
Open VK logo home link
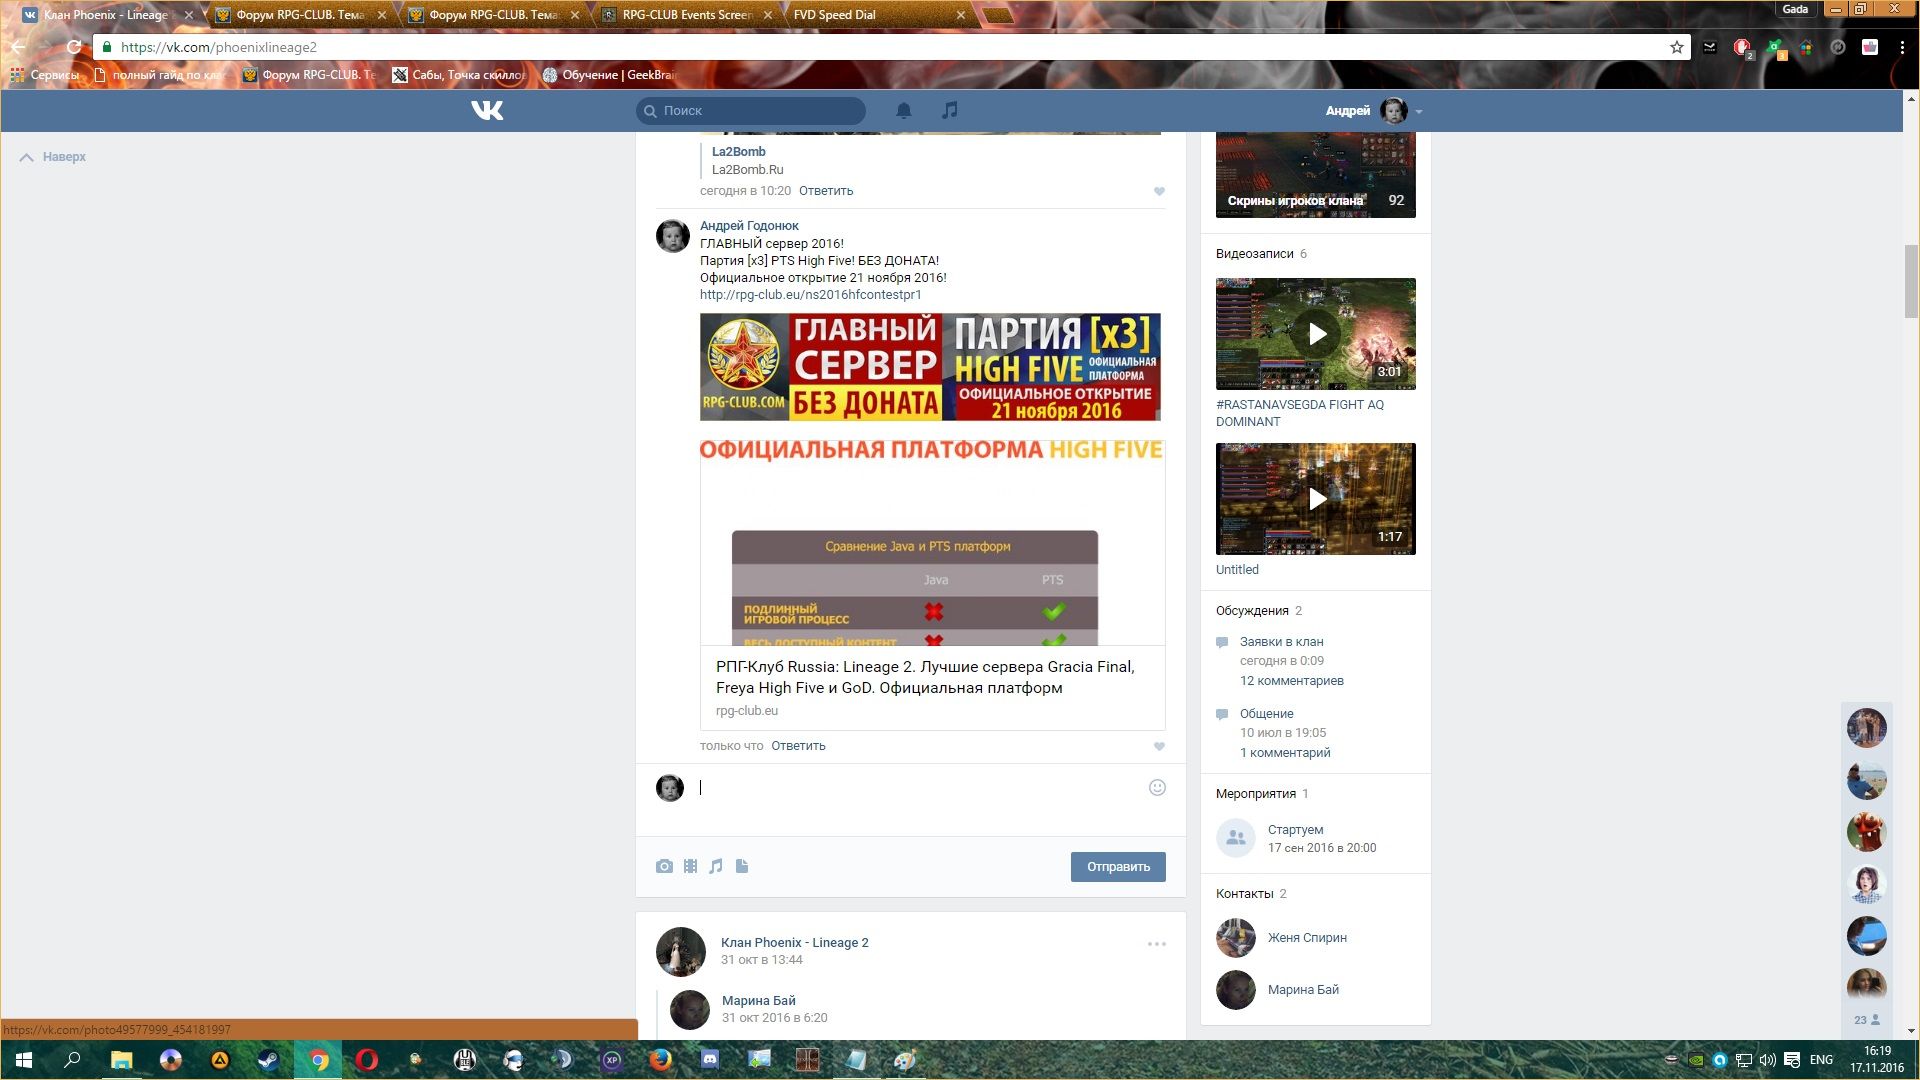(487, 110)
